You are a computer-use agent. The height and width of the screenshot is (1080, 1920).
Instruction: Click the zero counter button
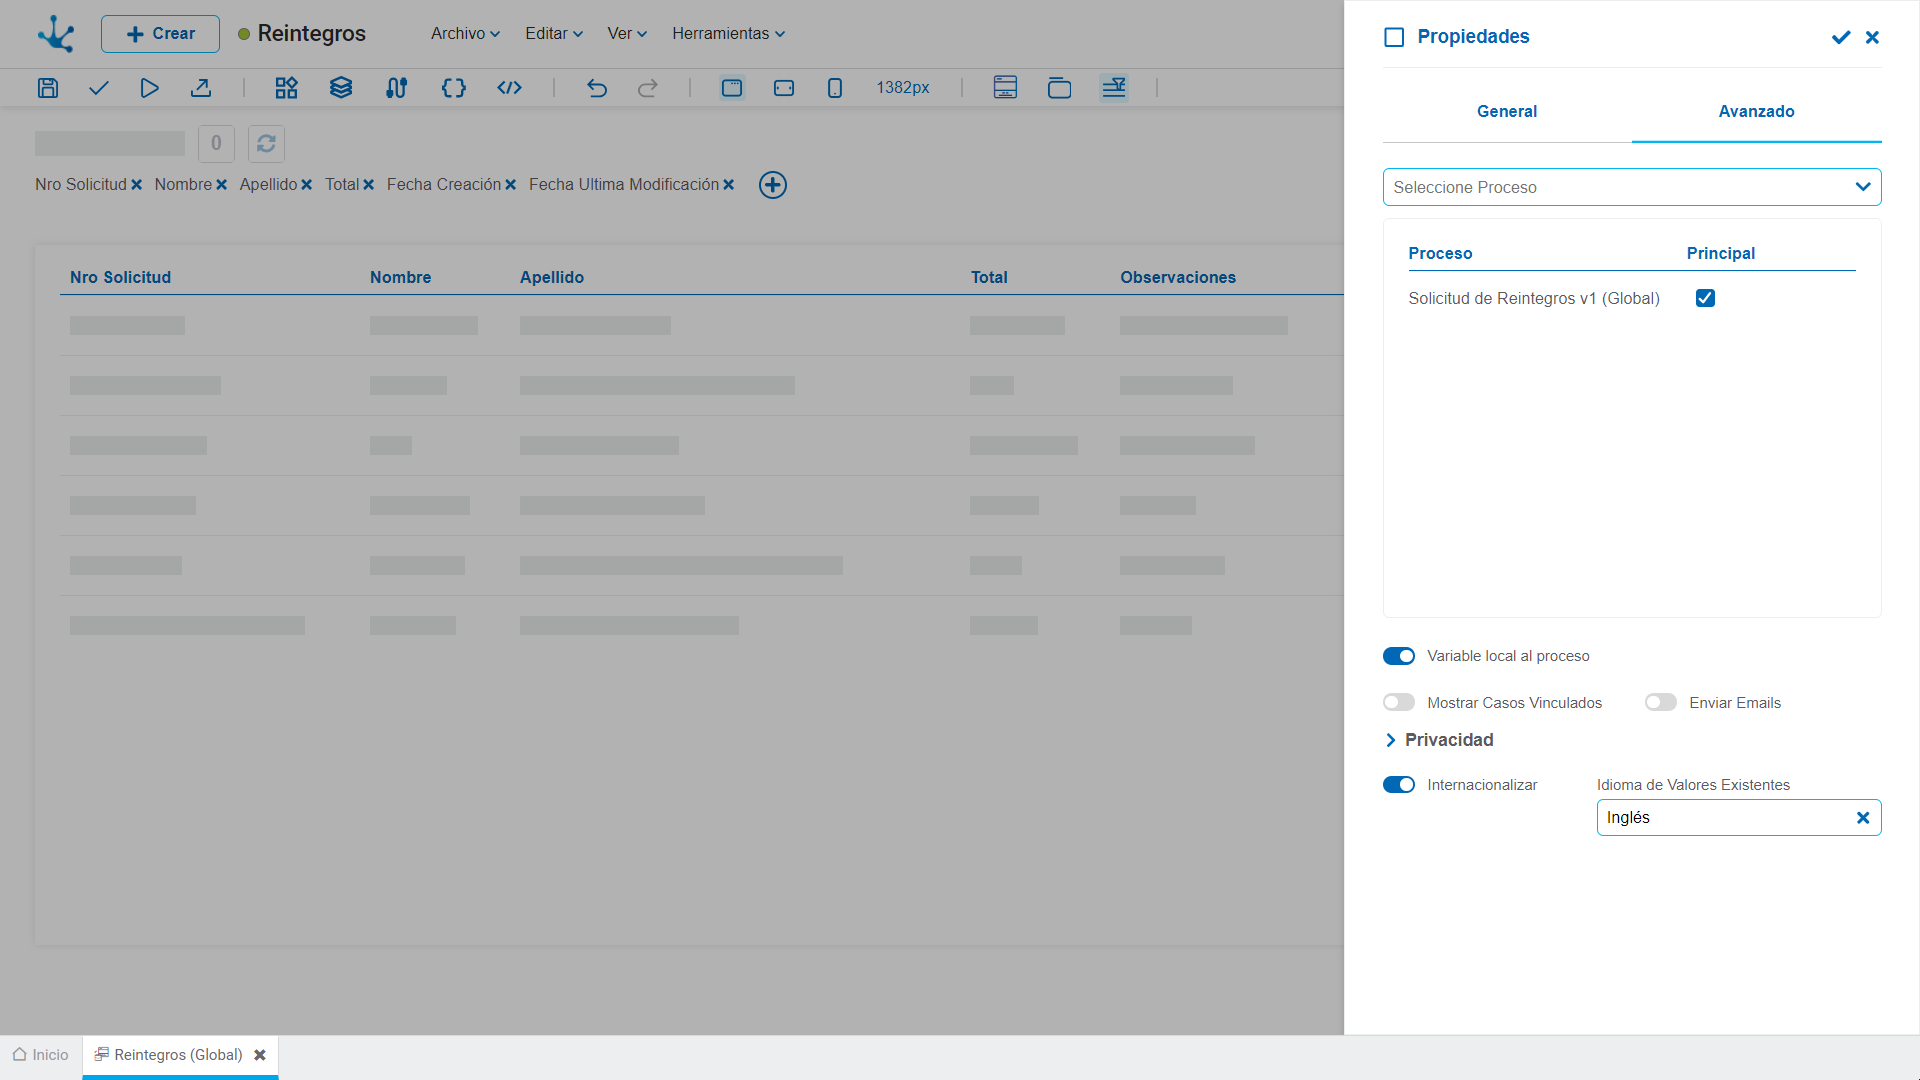click(x=216, y=144)
